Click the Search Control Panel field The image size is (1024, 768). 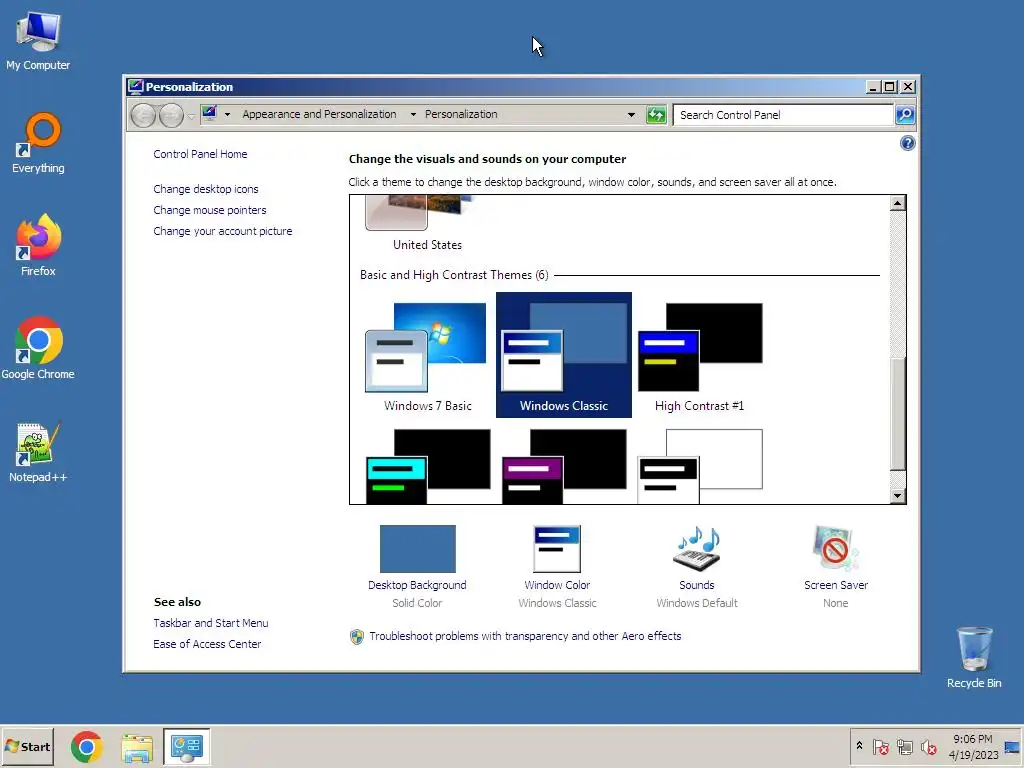pos(784,115)
